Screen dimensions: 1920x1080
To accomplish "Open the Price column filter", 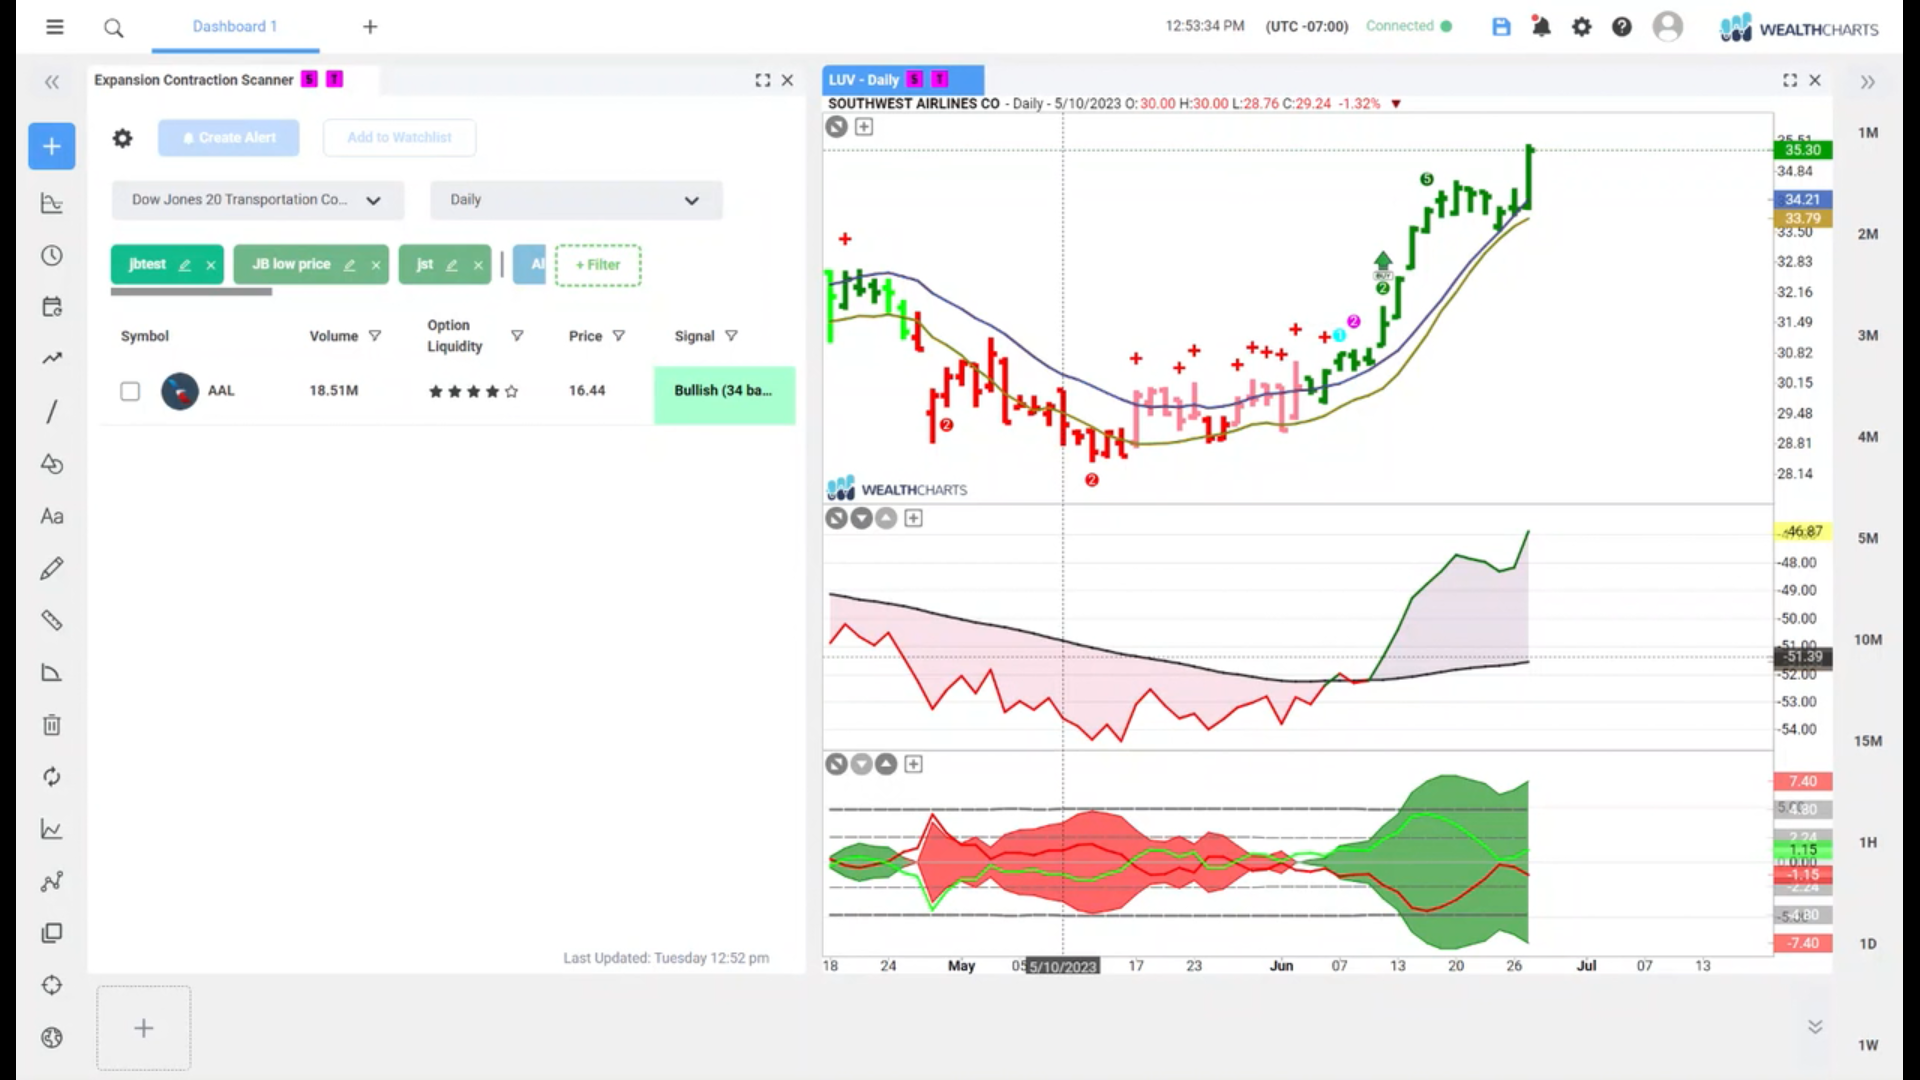I will click(619, 336).
